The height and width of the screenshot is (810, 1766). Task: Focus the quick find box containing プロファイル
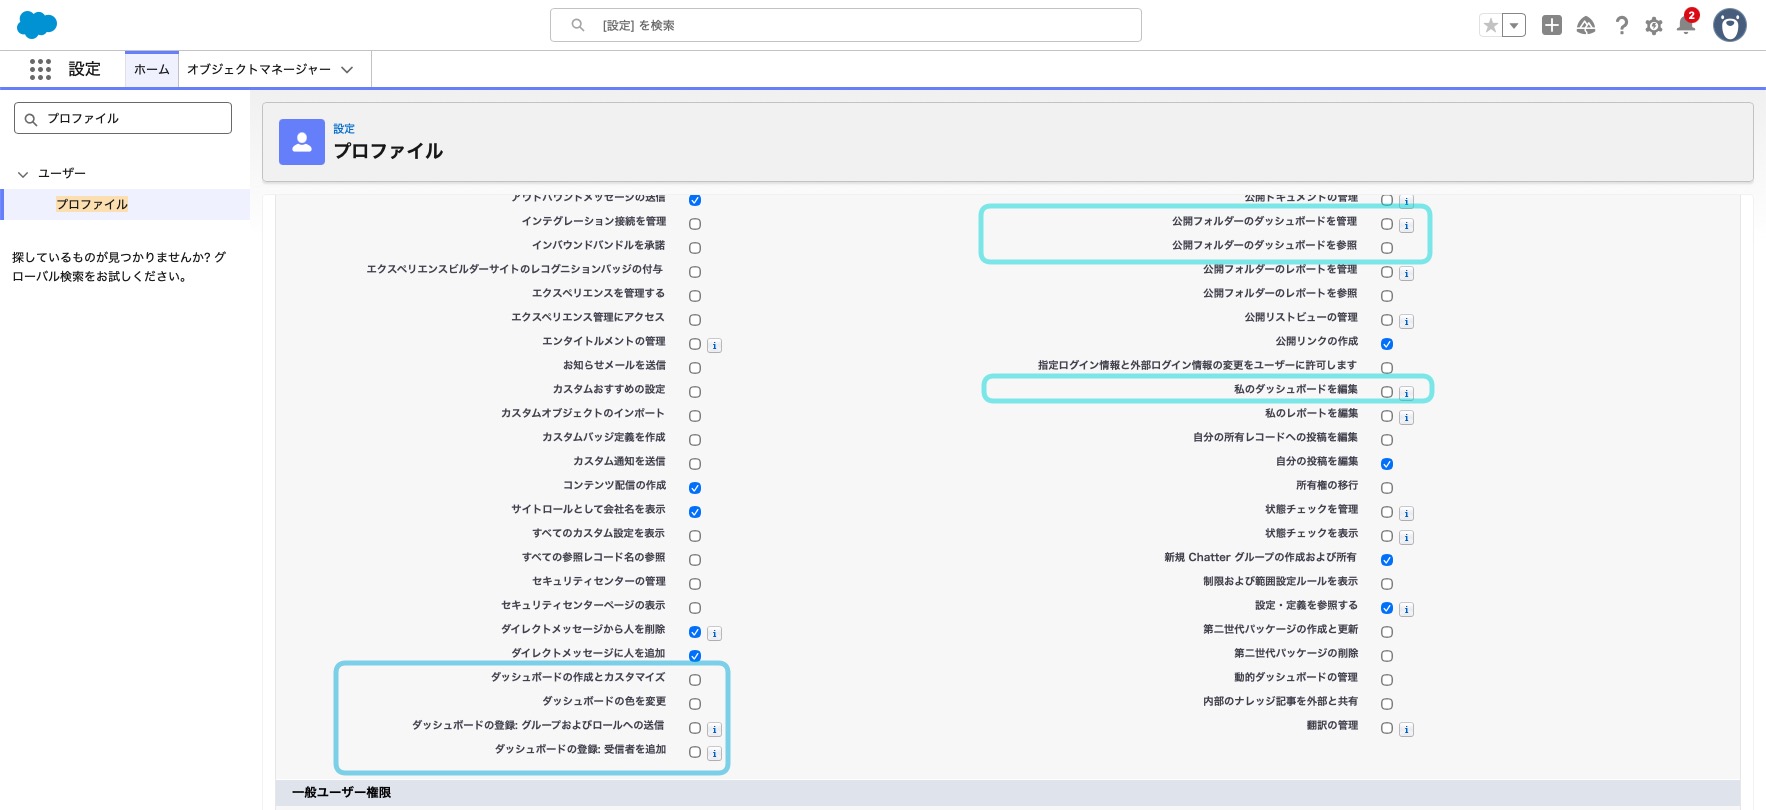pos(123,118)
